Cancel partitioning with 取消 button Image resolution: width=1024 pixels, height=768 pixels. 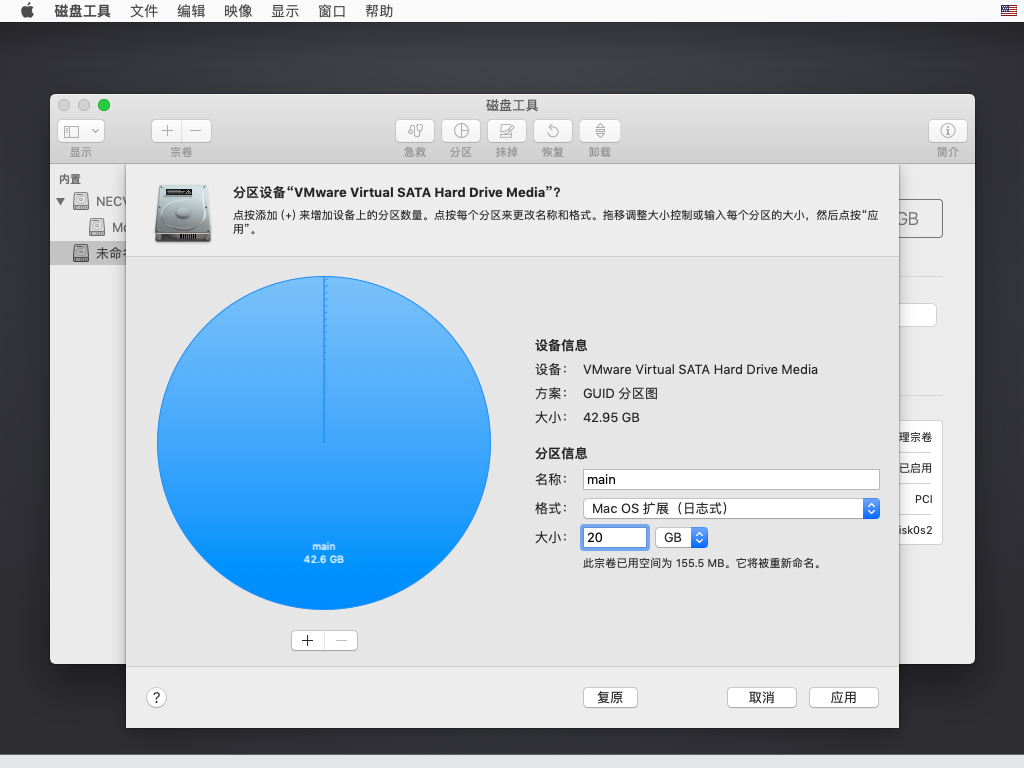point(761,697)
